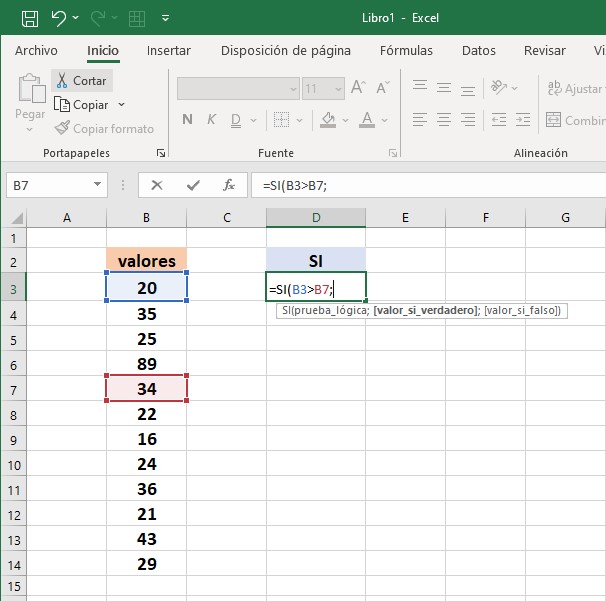
Task: Cancel formula entry with X icon
Action: point(157,186)
